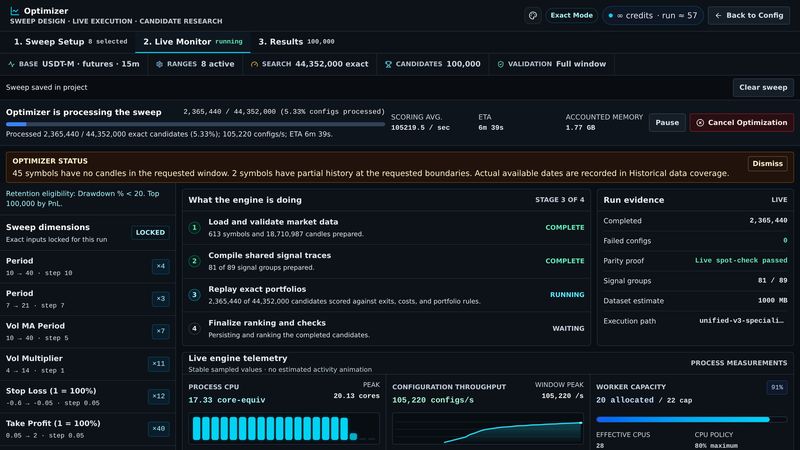Click the VALIDATION checkmark icon

[501, 64]
